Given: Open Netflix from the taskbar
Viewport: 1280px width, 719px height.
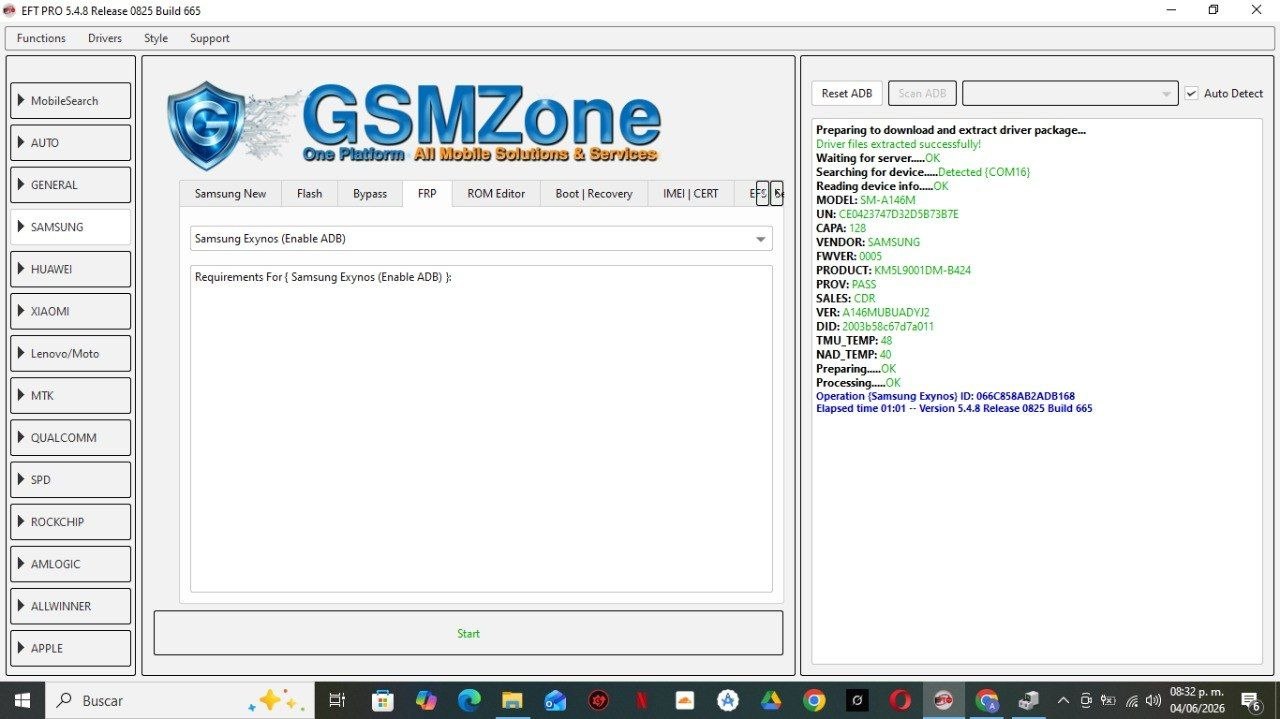Looking at the screenshot, I should pos(642,700).
